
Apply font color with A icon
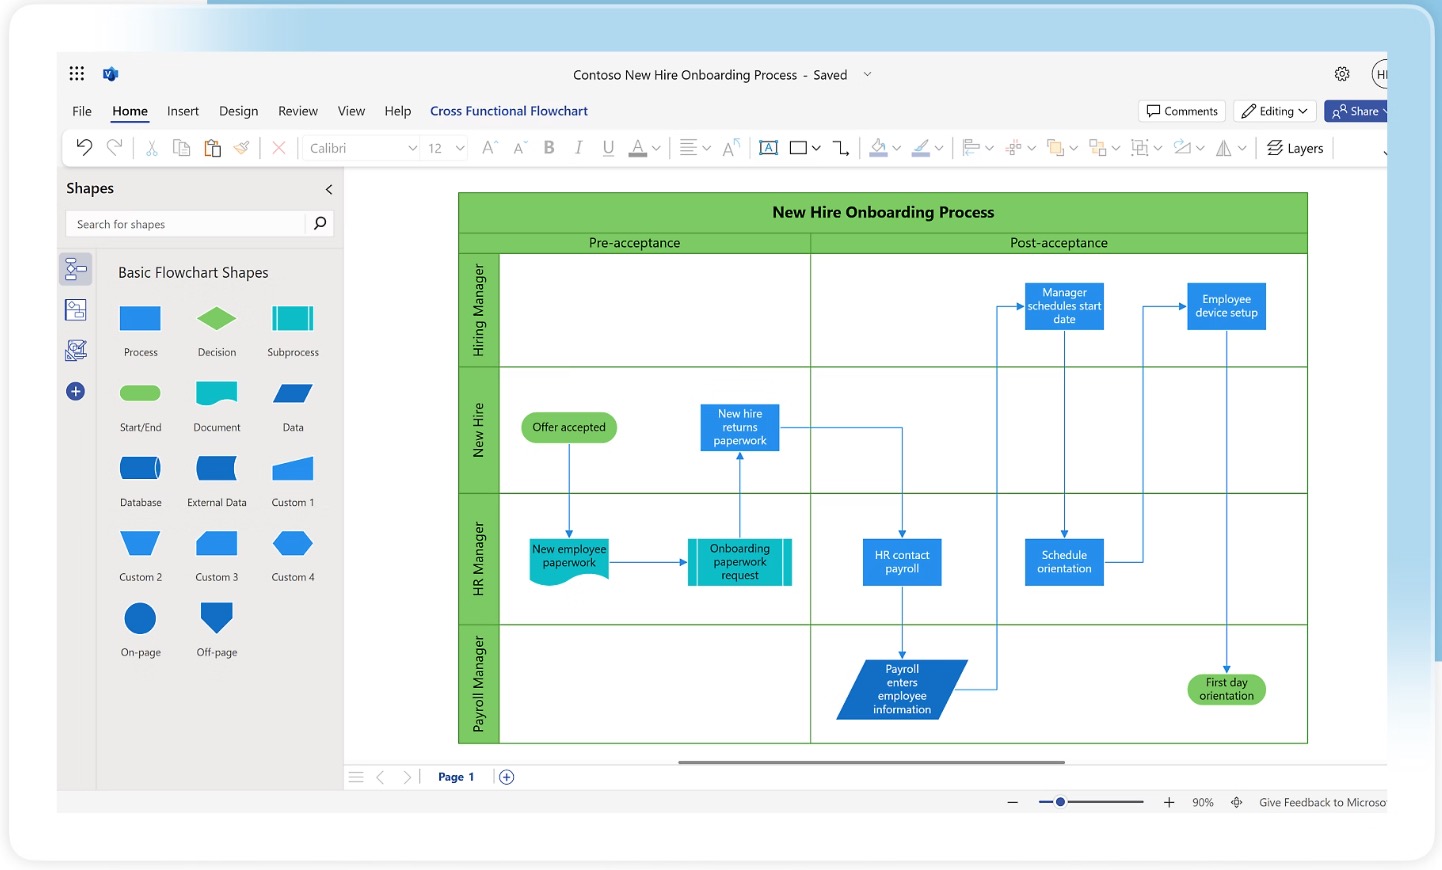(x=637, y=148)
